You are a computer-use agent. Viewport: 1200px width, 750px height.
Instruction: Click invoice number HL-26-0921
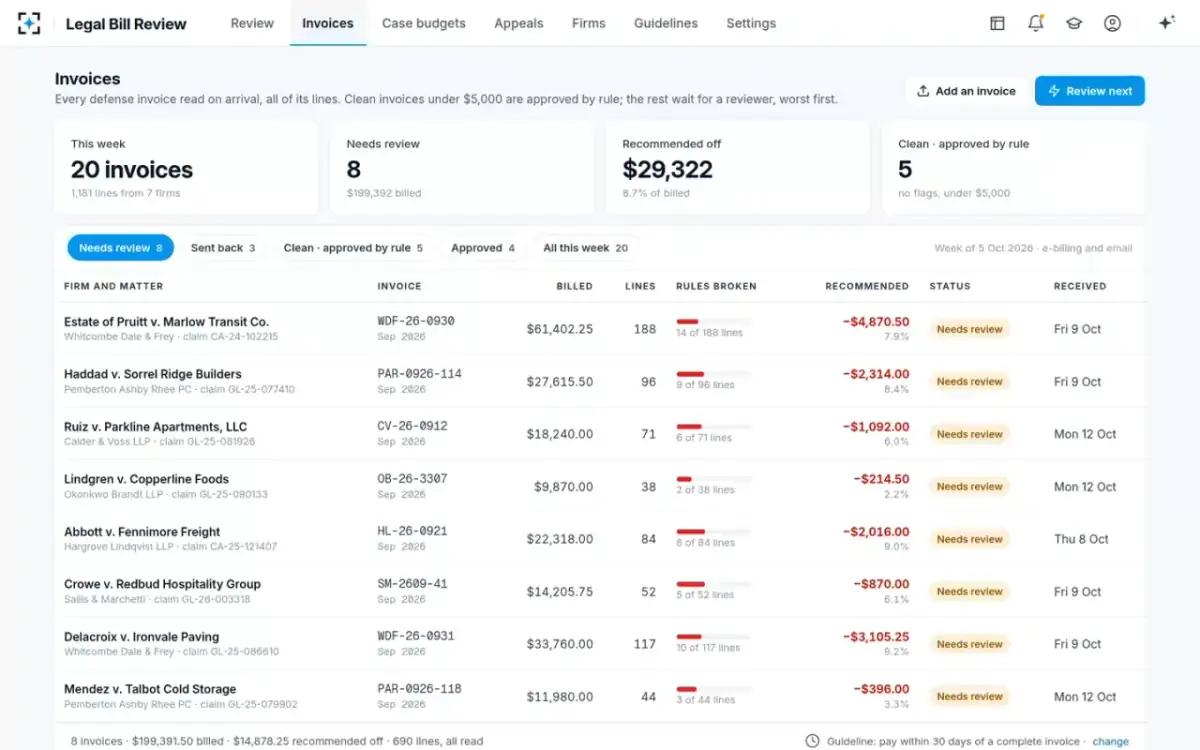point(412,531)
